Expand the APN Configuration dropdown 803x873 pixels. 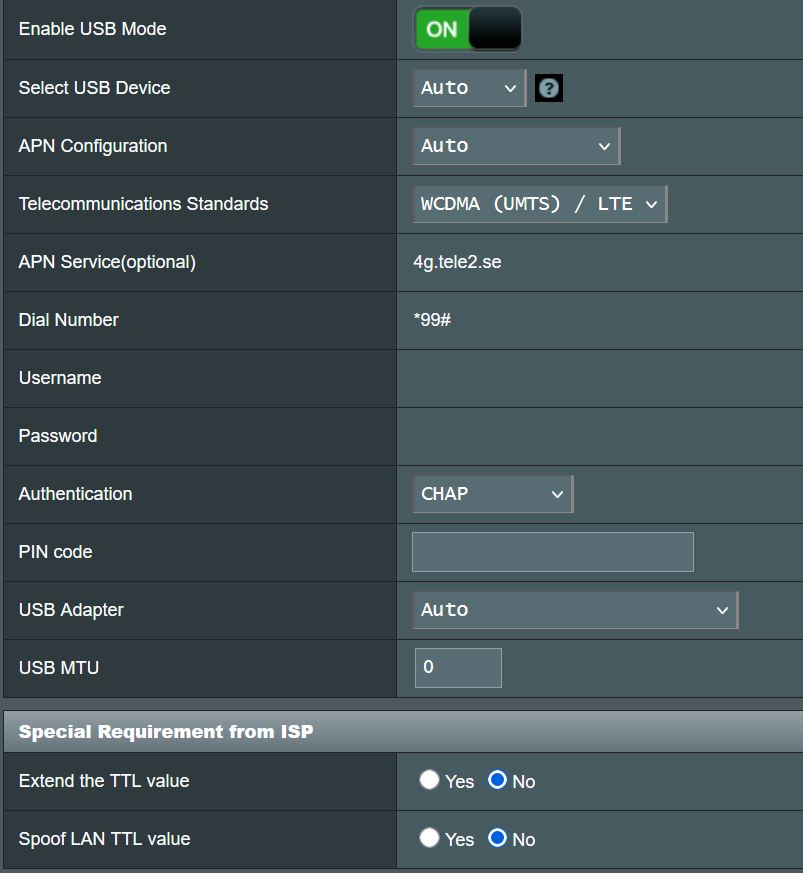coord(516,146)
